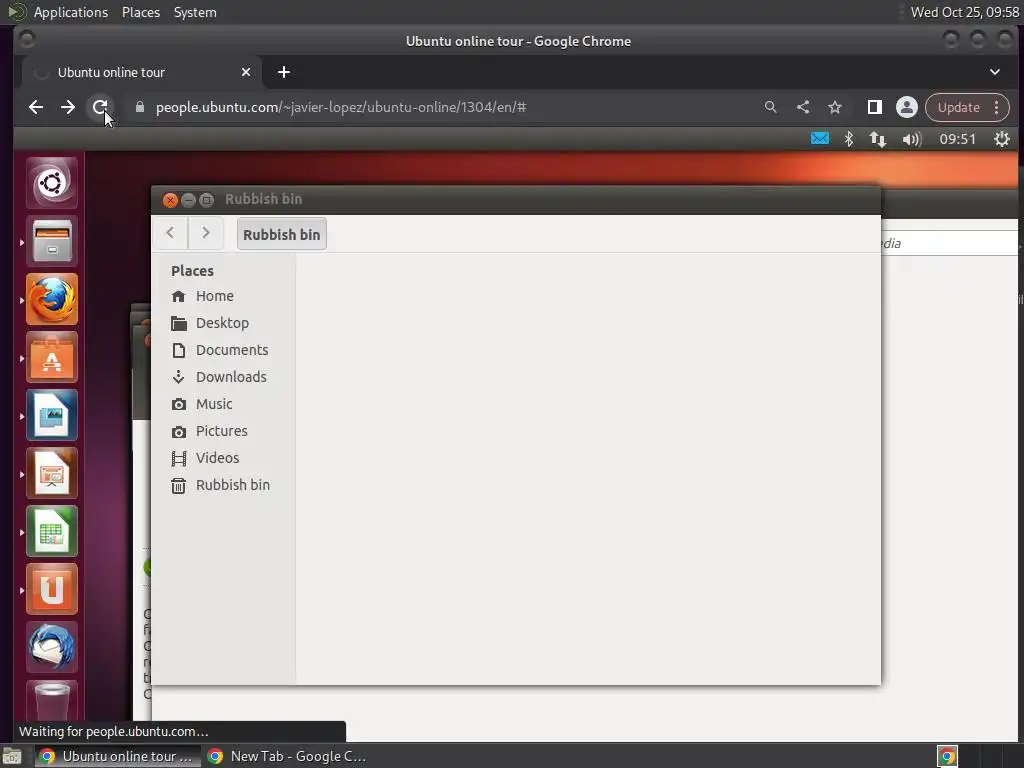Click the show desktop taskbar icon
This screenshot has width=1024, height=768.
[x=12, y=756]
